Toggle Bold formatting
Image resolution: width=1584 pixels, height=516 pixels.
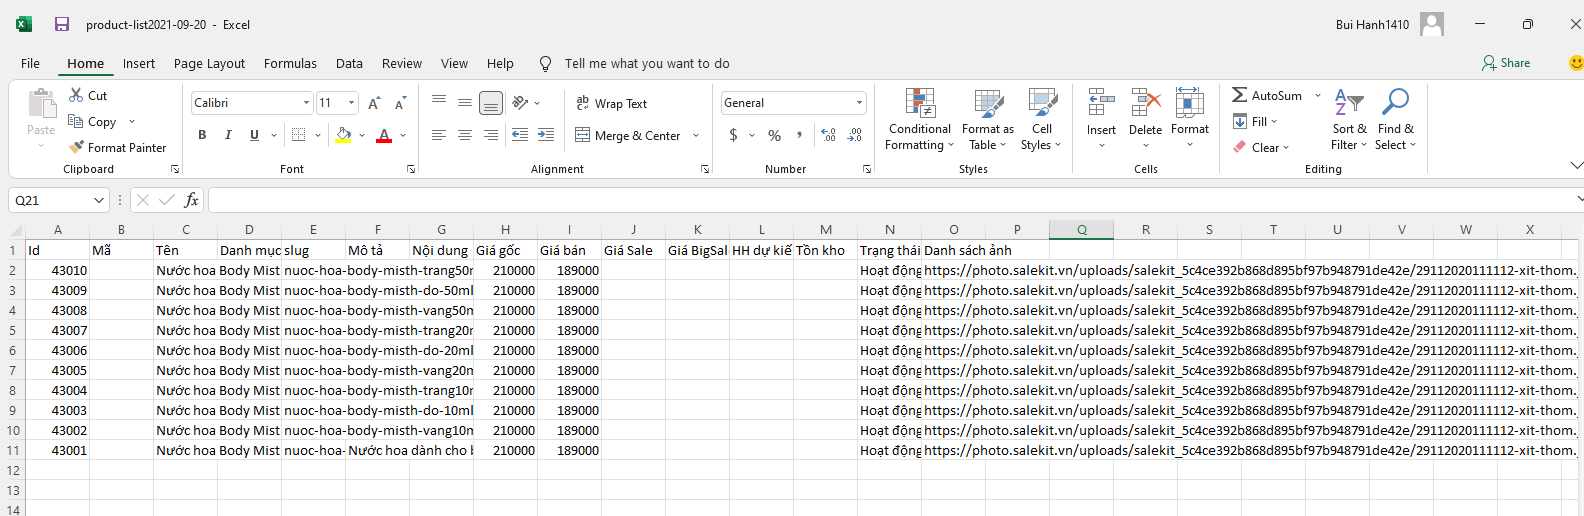(x=202, y=135)
